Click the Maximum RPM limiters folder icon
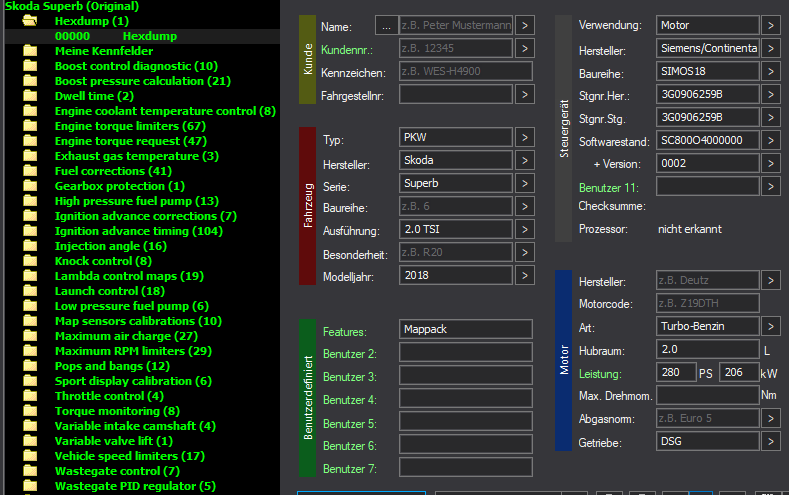This screenshot has height=495, width=789. tap(30, 351)
